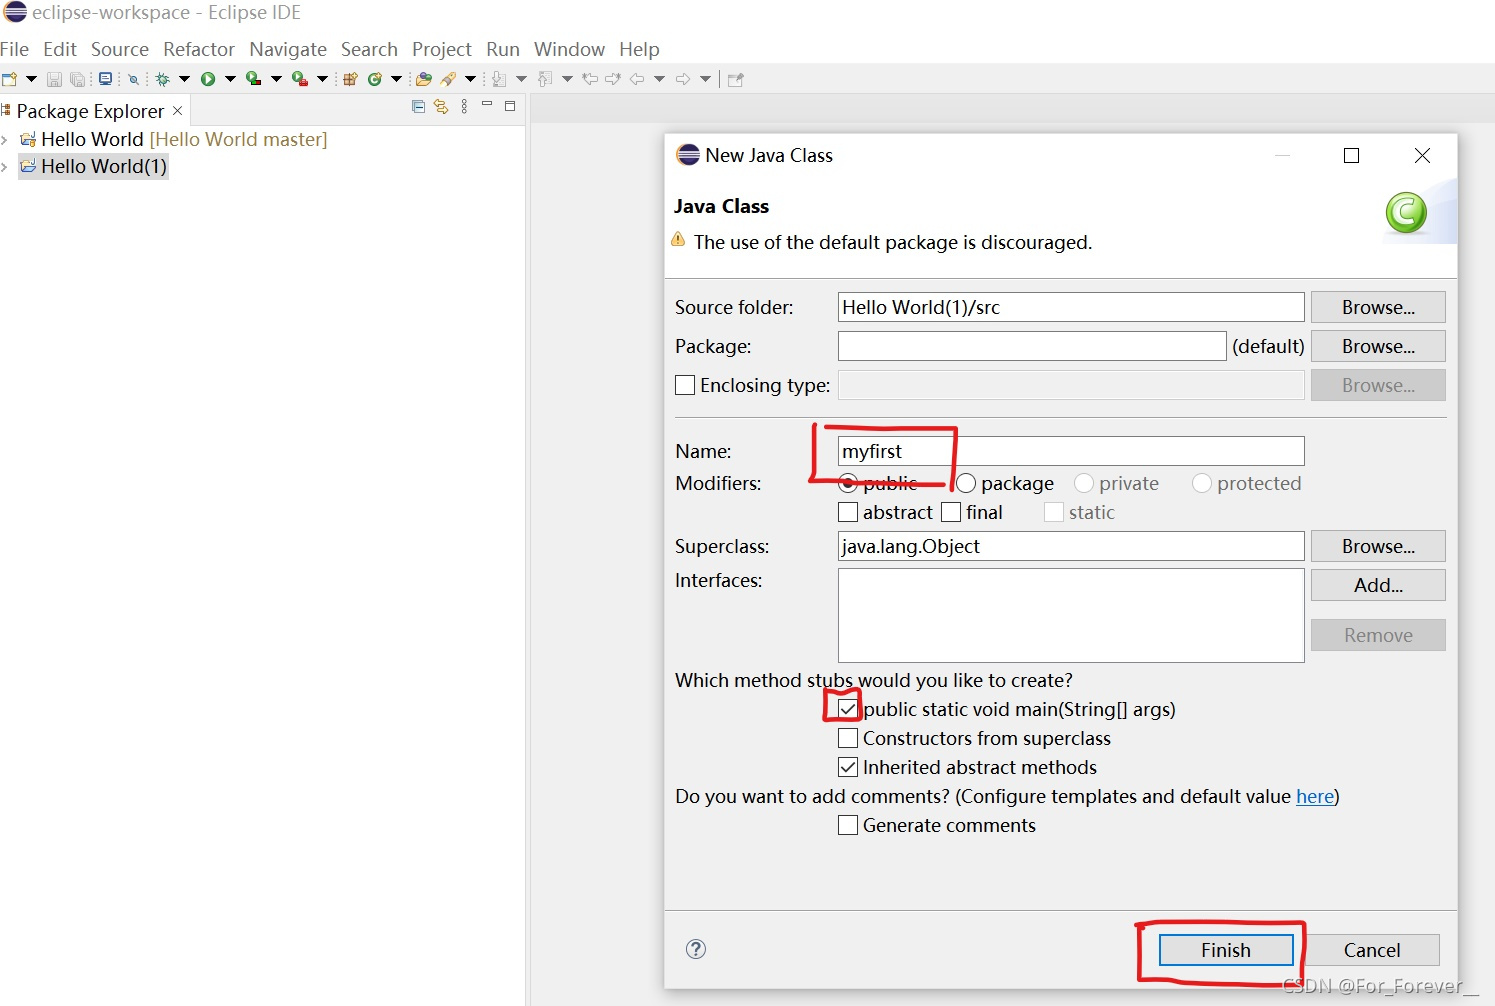Click the Coverage run icon
This screenshot has height=1006, width=1495.
pyautogui.click(x=253, y=79)
